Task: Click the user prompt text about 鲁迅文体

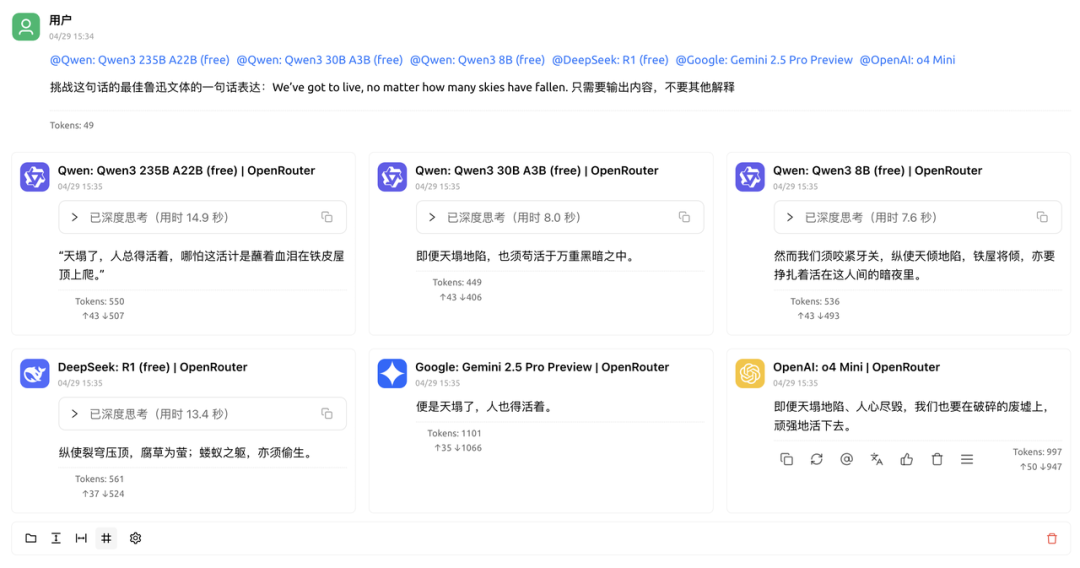Action: click(392, 87)
